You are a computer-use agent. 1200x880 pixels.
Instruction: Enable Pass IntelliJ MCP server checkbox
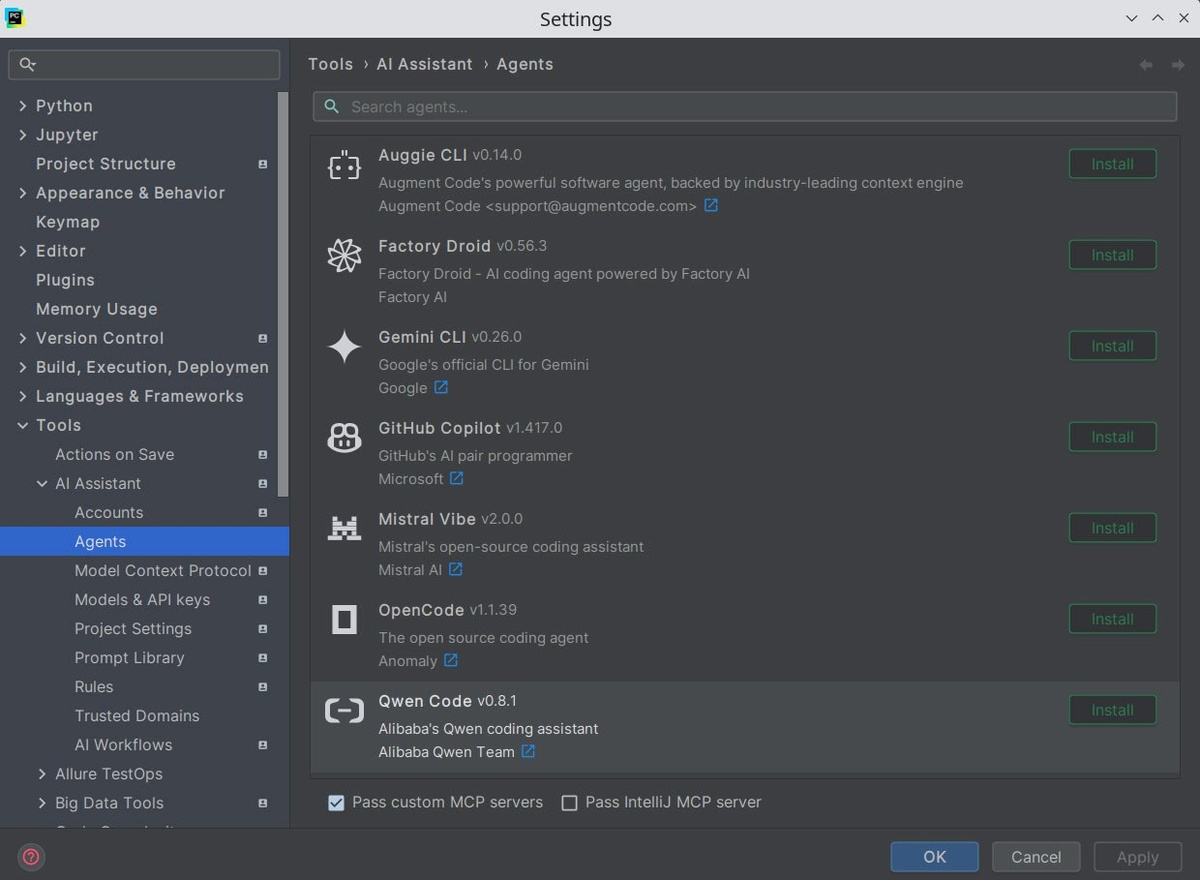click(569, 802)
